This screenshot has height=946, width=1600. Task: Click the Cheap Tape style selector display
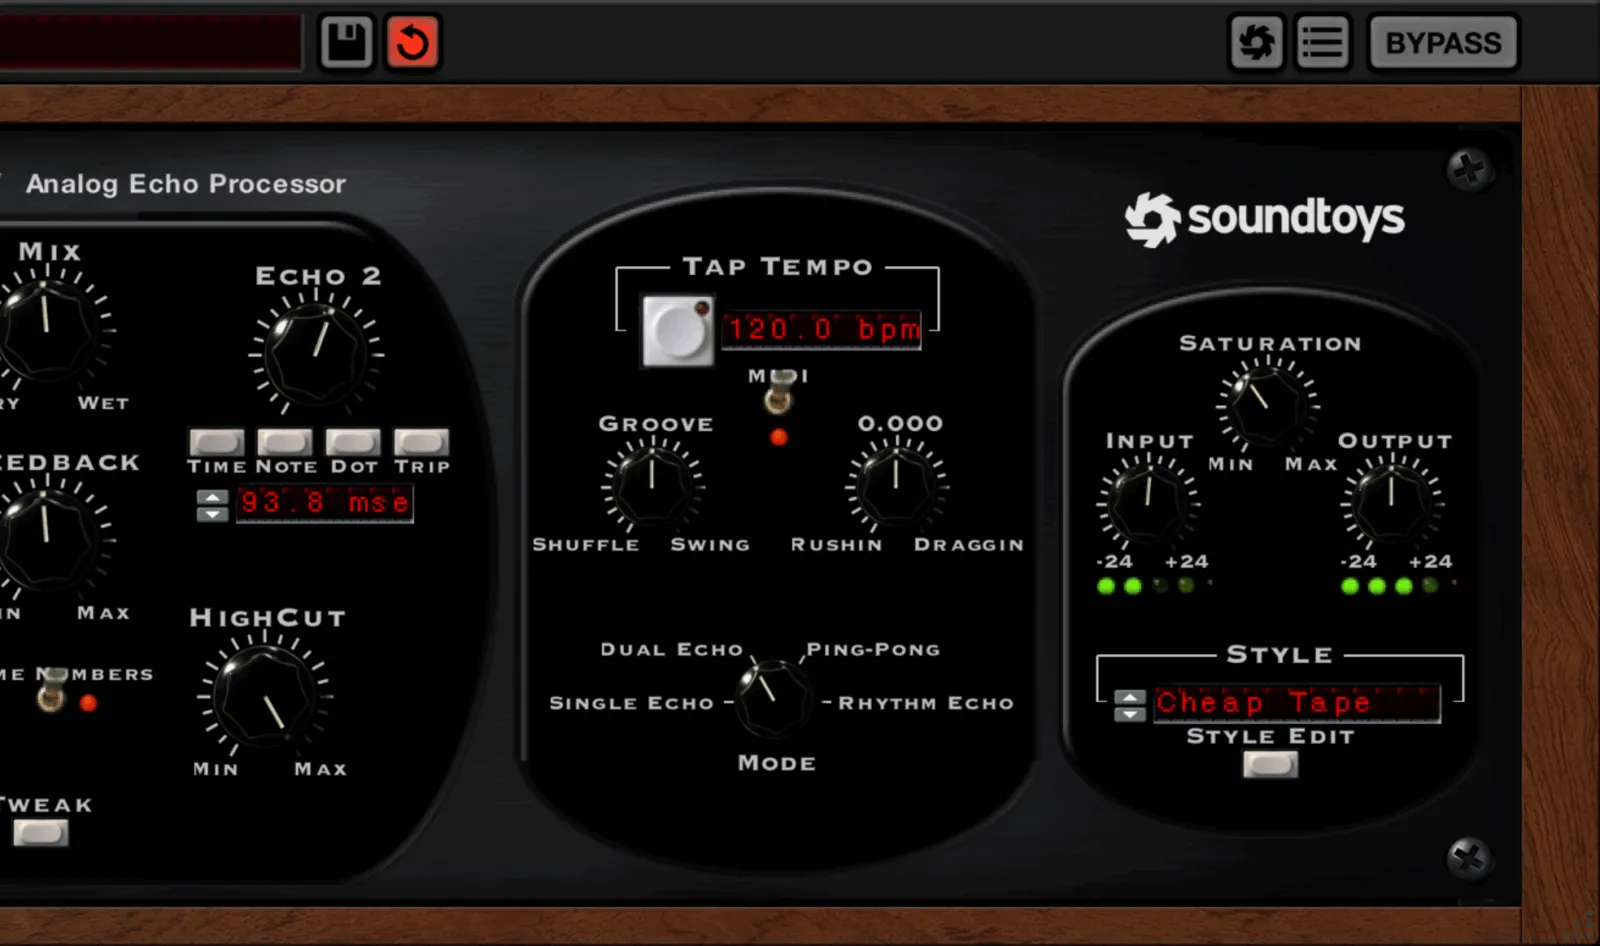point(1295,703)
